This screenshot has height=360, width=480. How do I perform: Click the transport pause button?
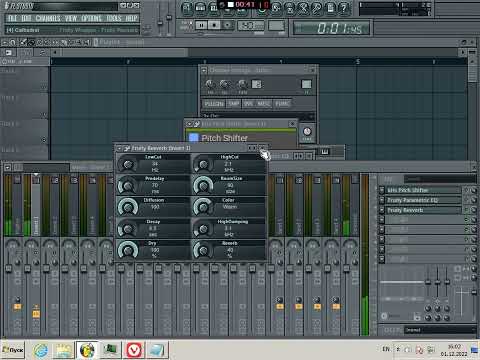click(x=201, y=25)
